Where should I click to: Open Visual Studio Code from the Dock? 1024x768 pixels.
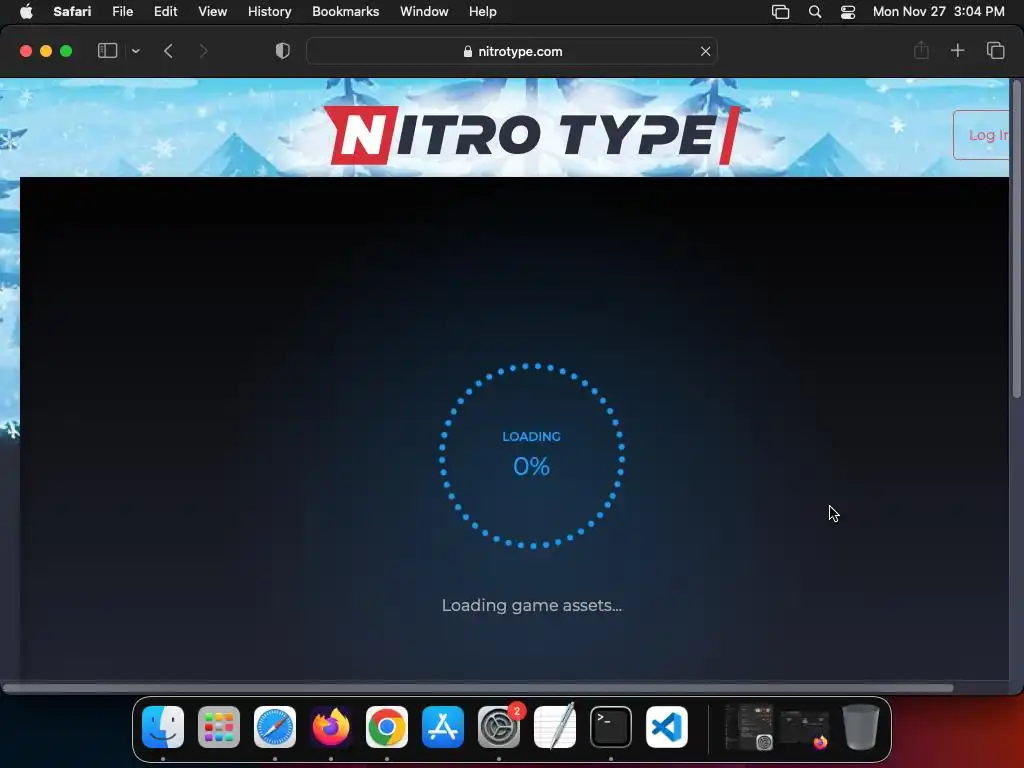coord(667,727)
